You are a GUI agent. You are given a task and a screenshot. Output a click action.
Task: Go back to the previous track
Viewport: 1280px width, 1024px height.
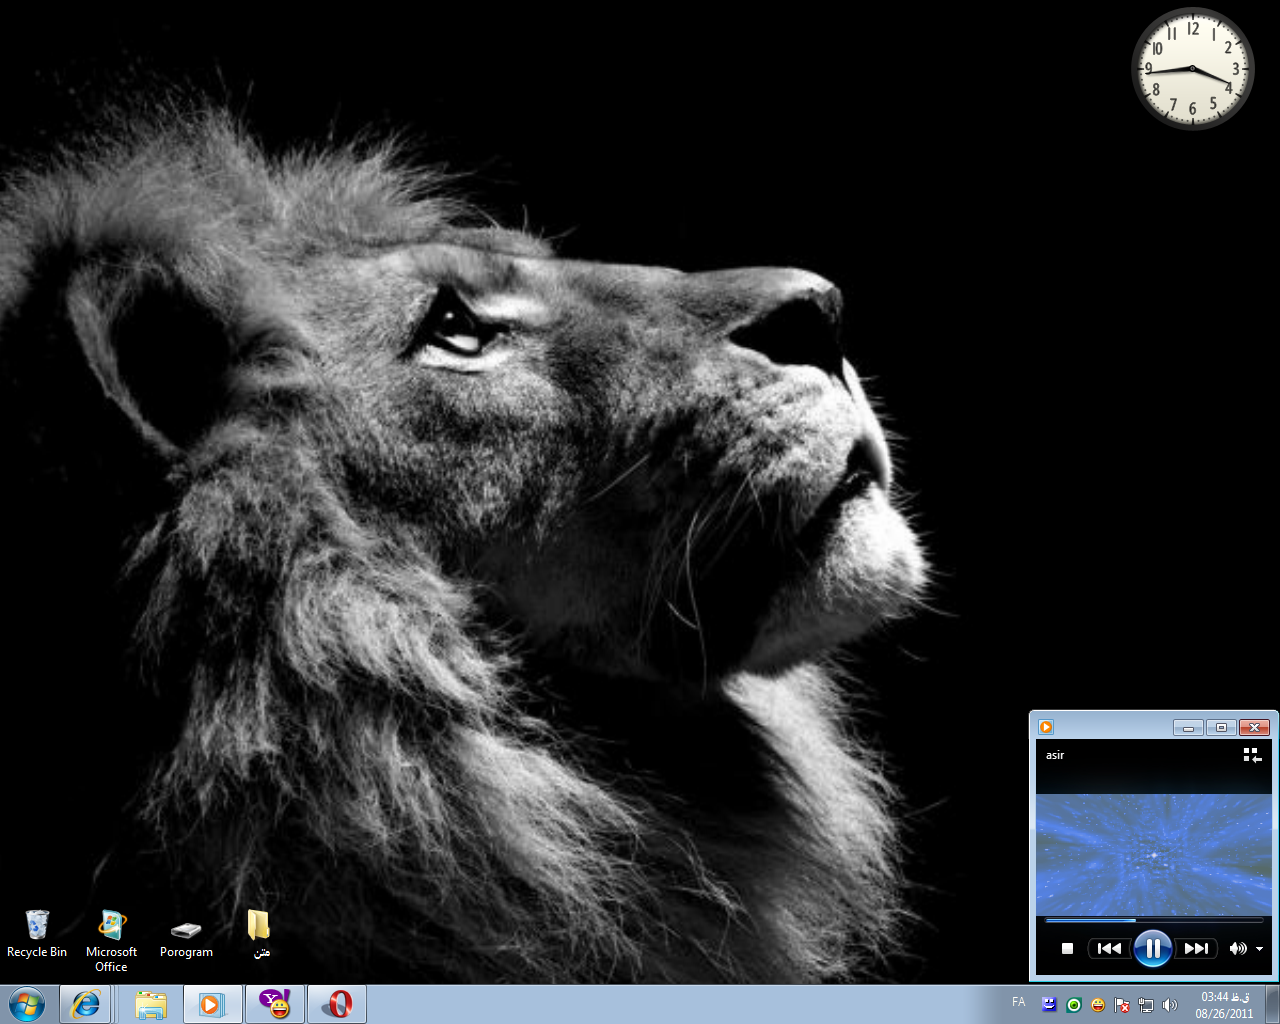pos(1109,948)
